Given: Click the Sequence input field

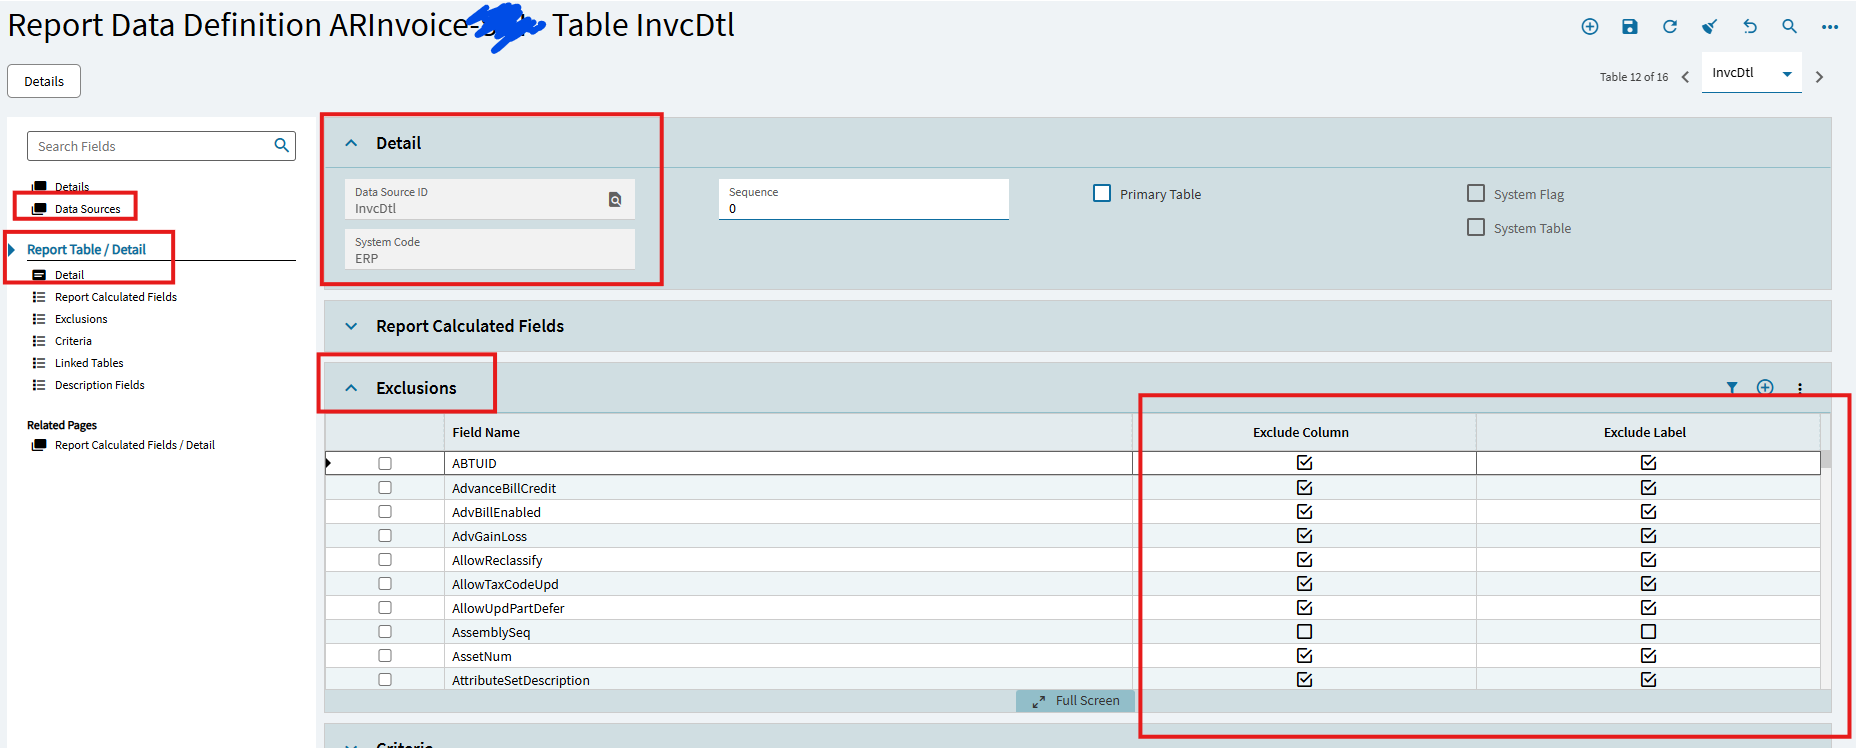Looking at the screenshot, I should (864, 199).
